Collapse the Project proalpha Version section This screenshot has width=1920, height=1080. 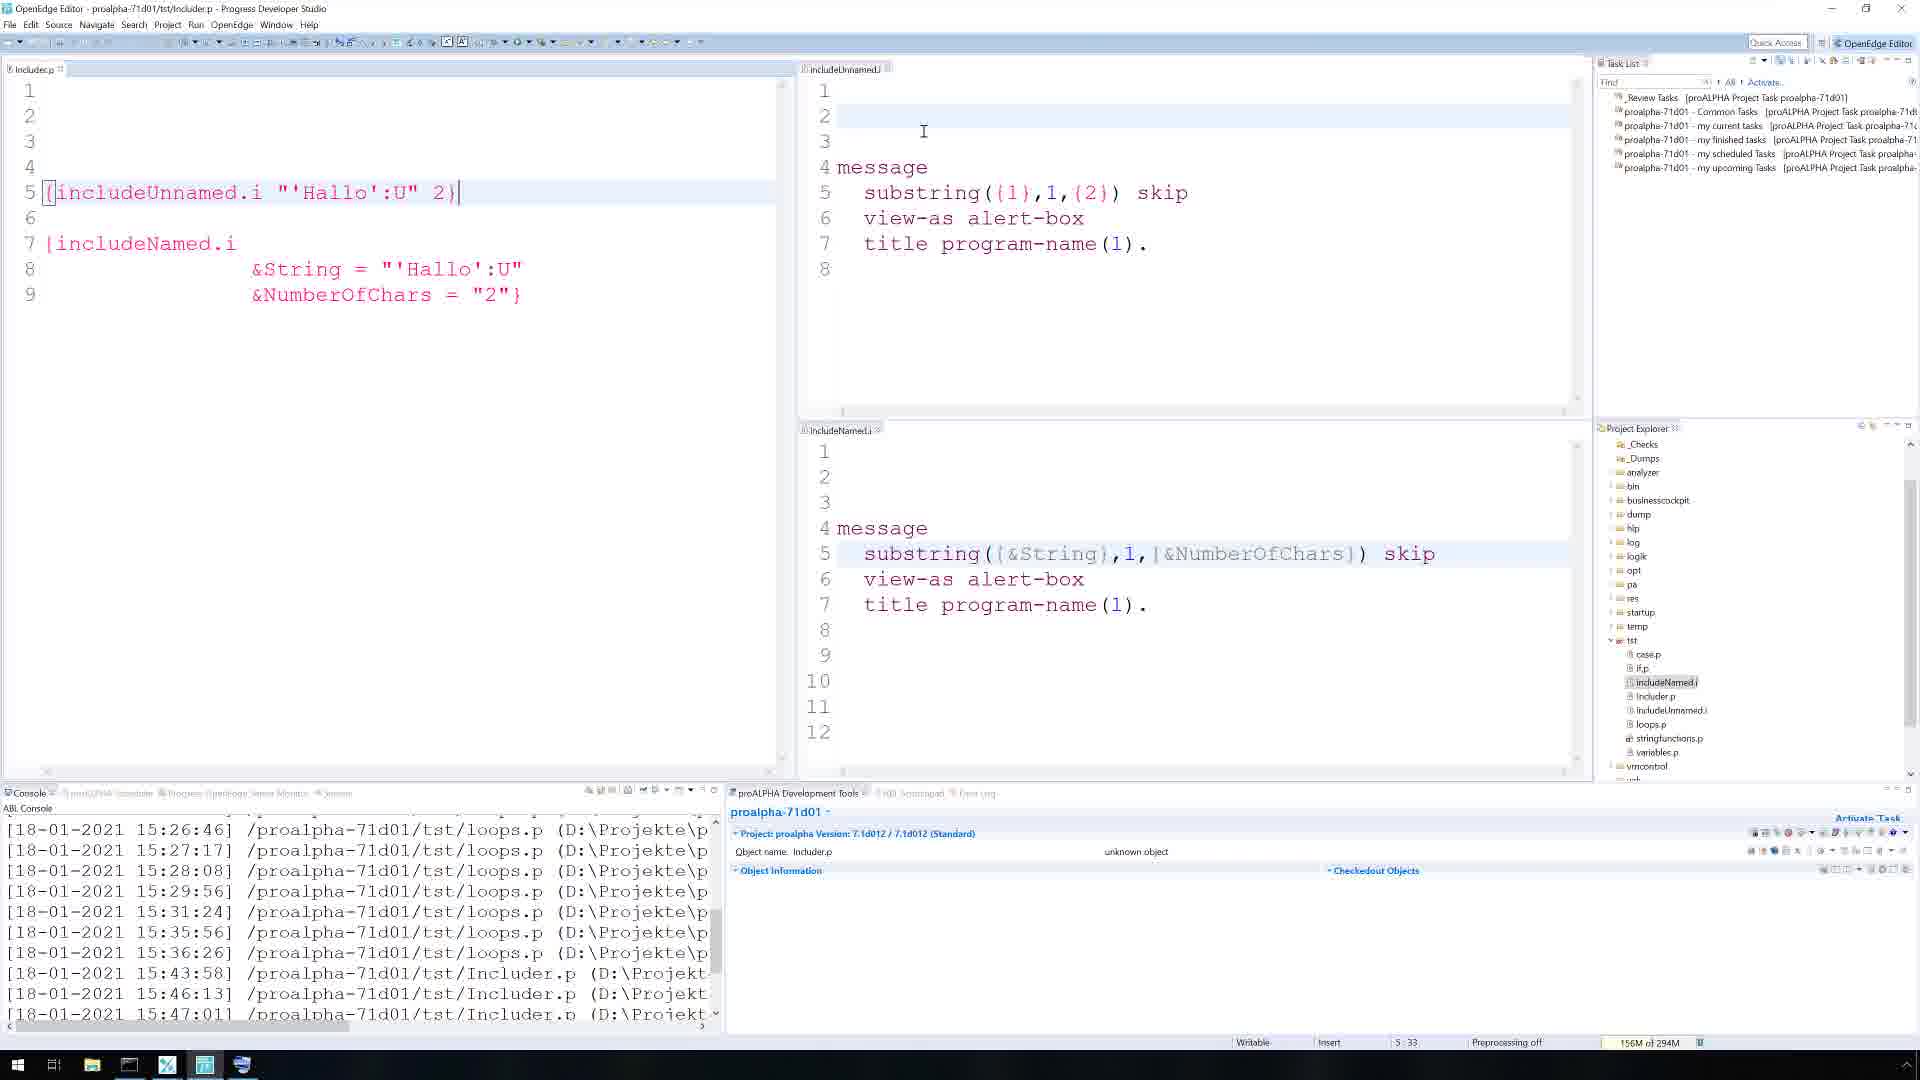[735, 833]
